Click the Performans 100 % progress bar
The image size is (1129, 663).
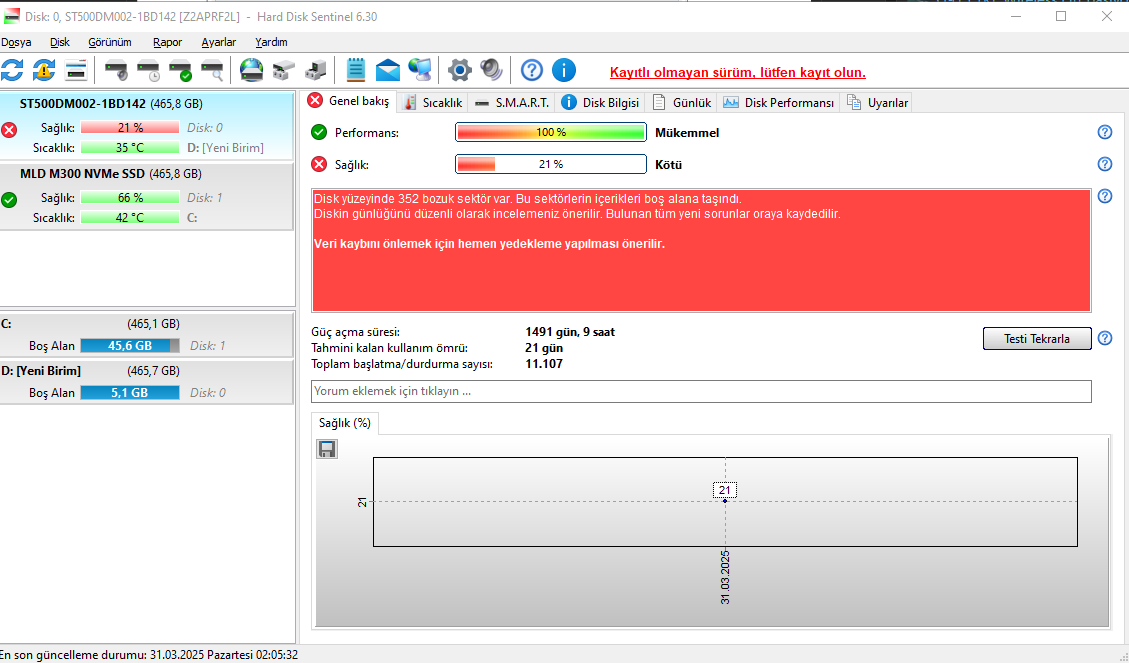551,132
